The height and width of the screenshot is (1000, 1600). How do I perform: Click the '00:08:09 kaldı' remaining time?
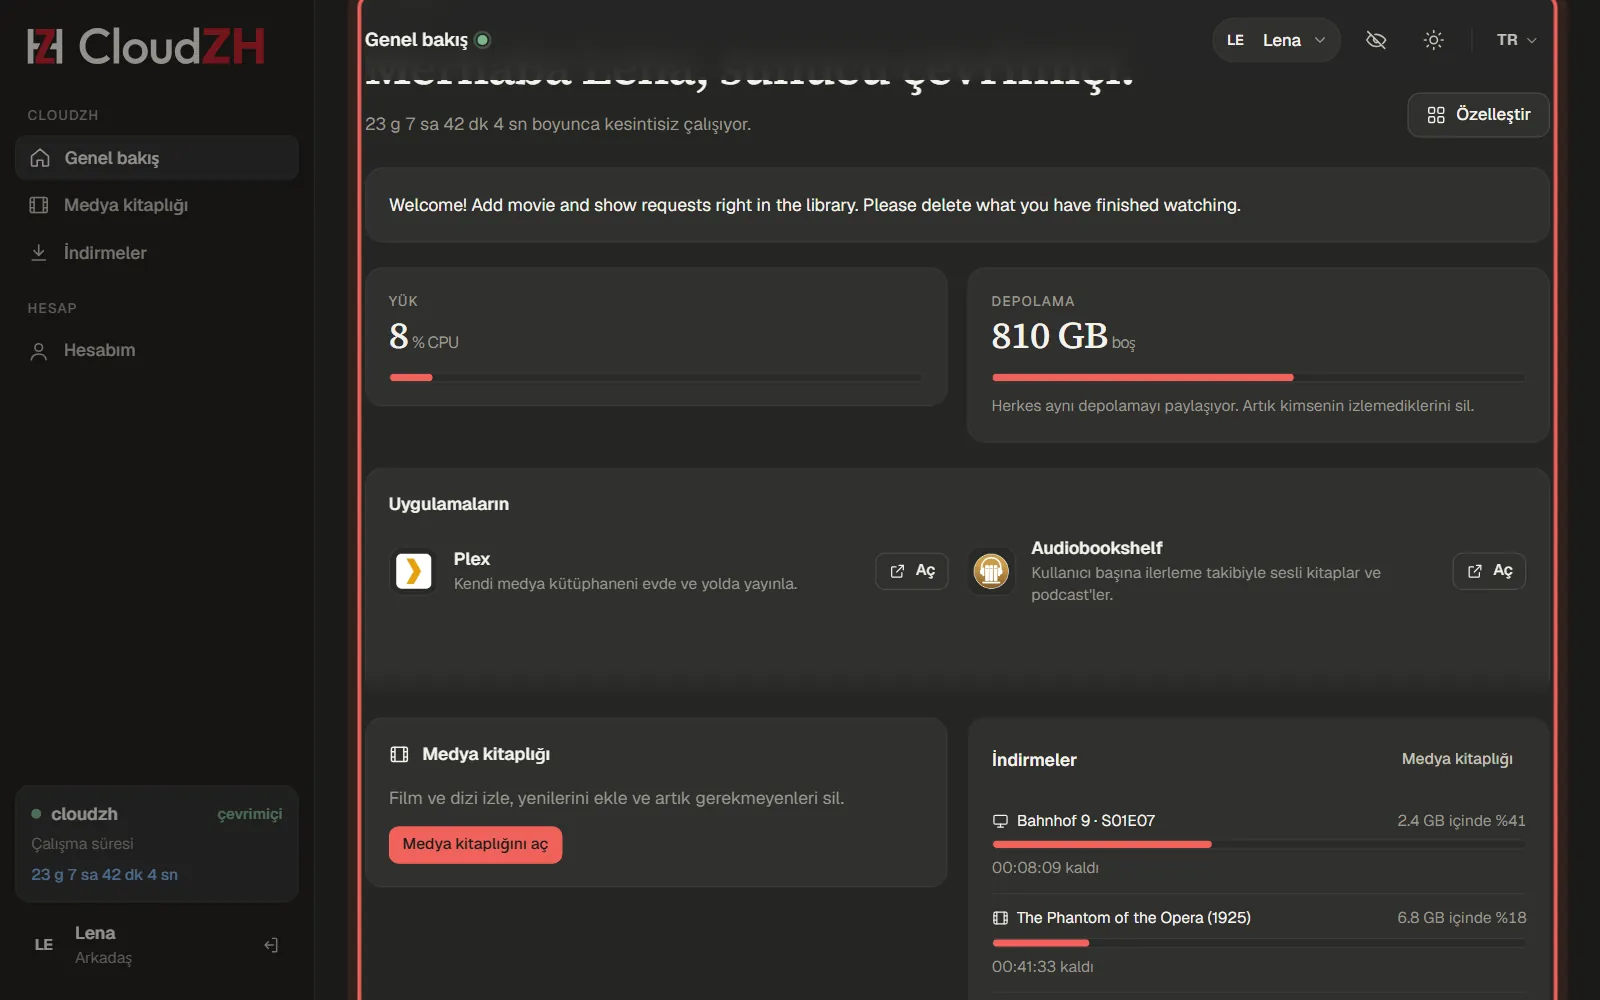1045,868
